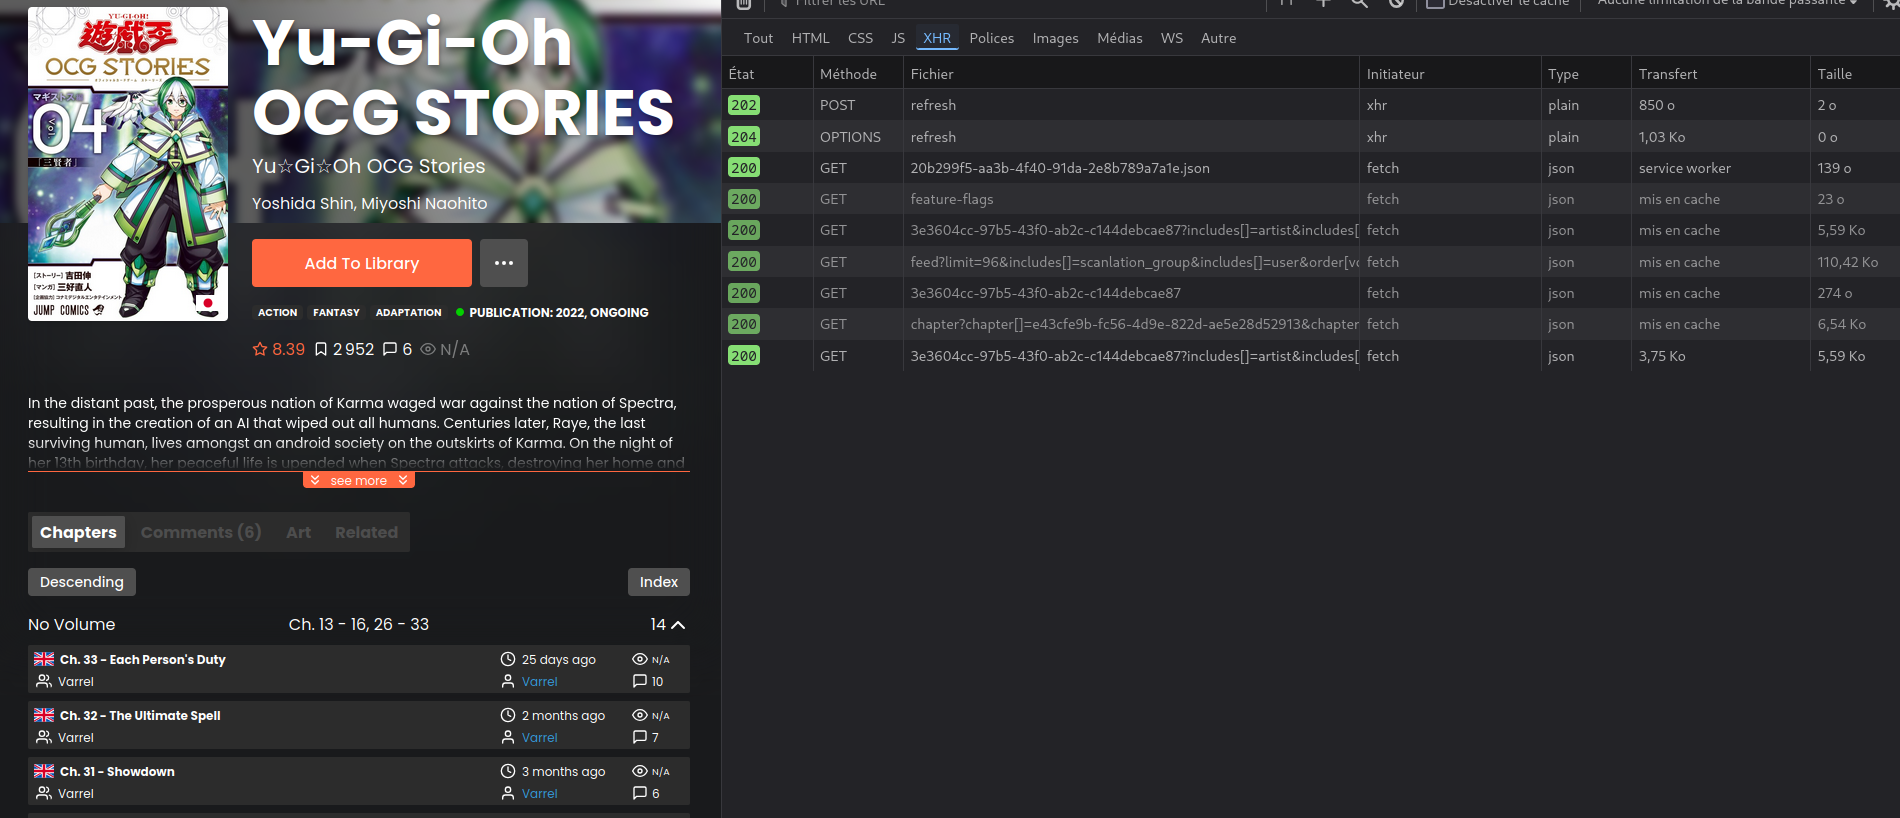Click the comments icon showing 10 on Ch. 33
The width and height of the screenshot is (1900, 818).
(640, 681)
